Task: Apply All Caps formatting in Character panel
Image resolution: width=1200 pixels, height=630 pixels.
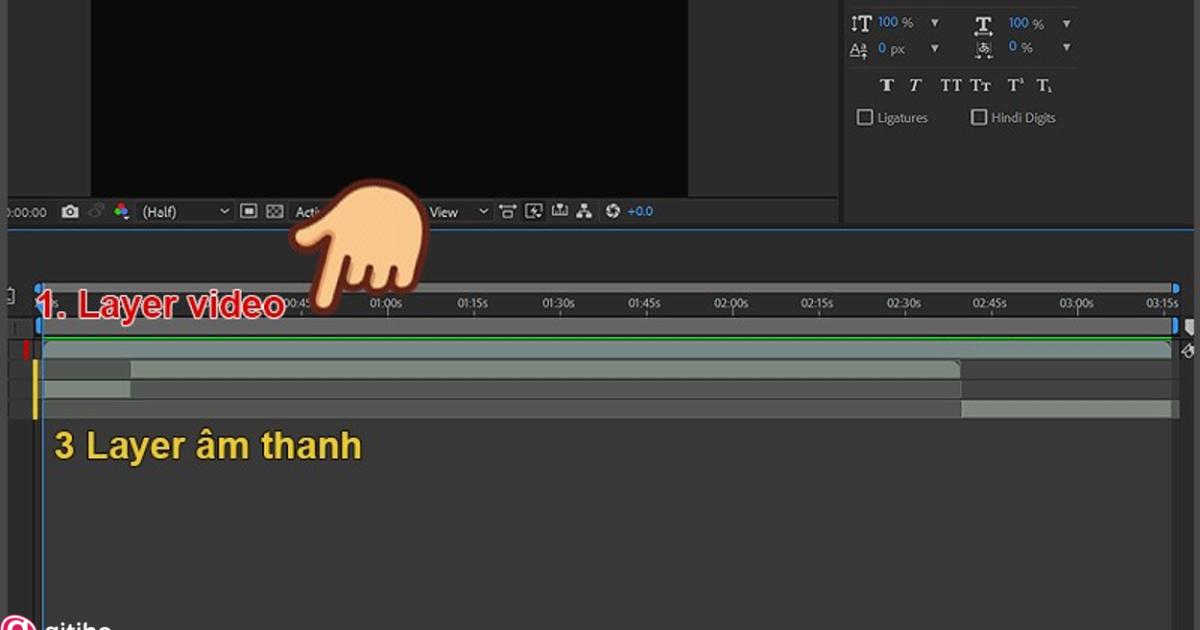Action: [x=950, y=85]
